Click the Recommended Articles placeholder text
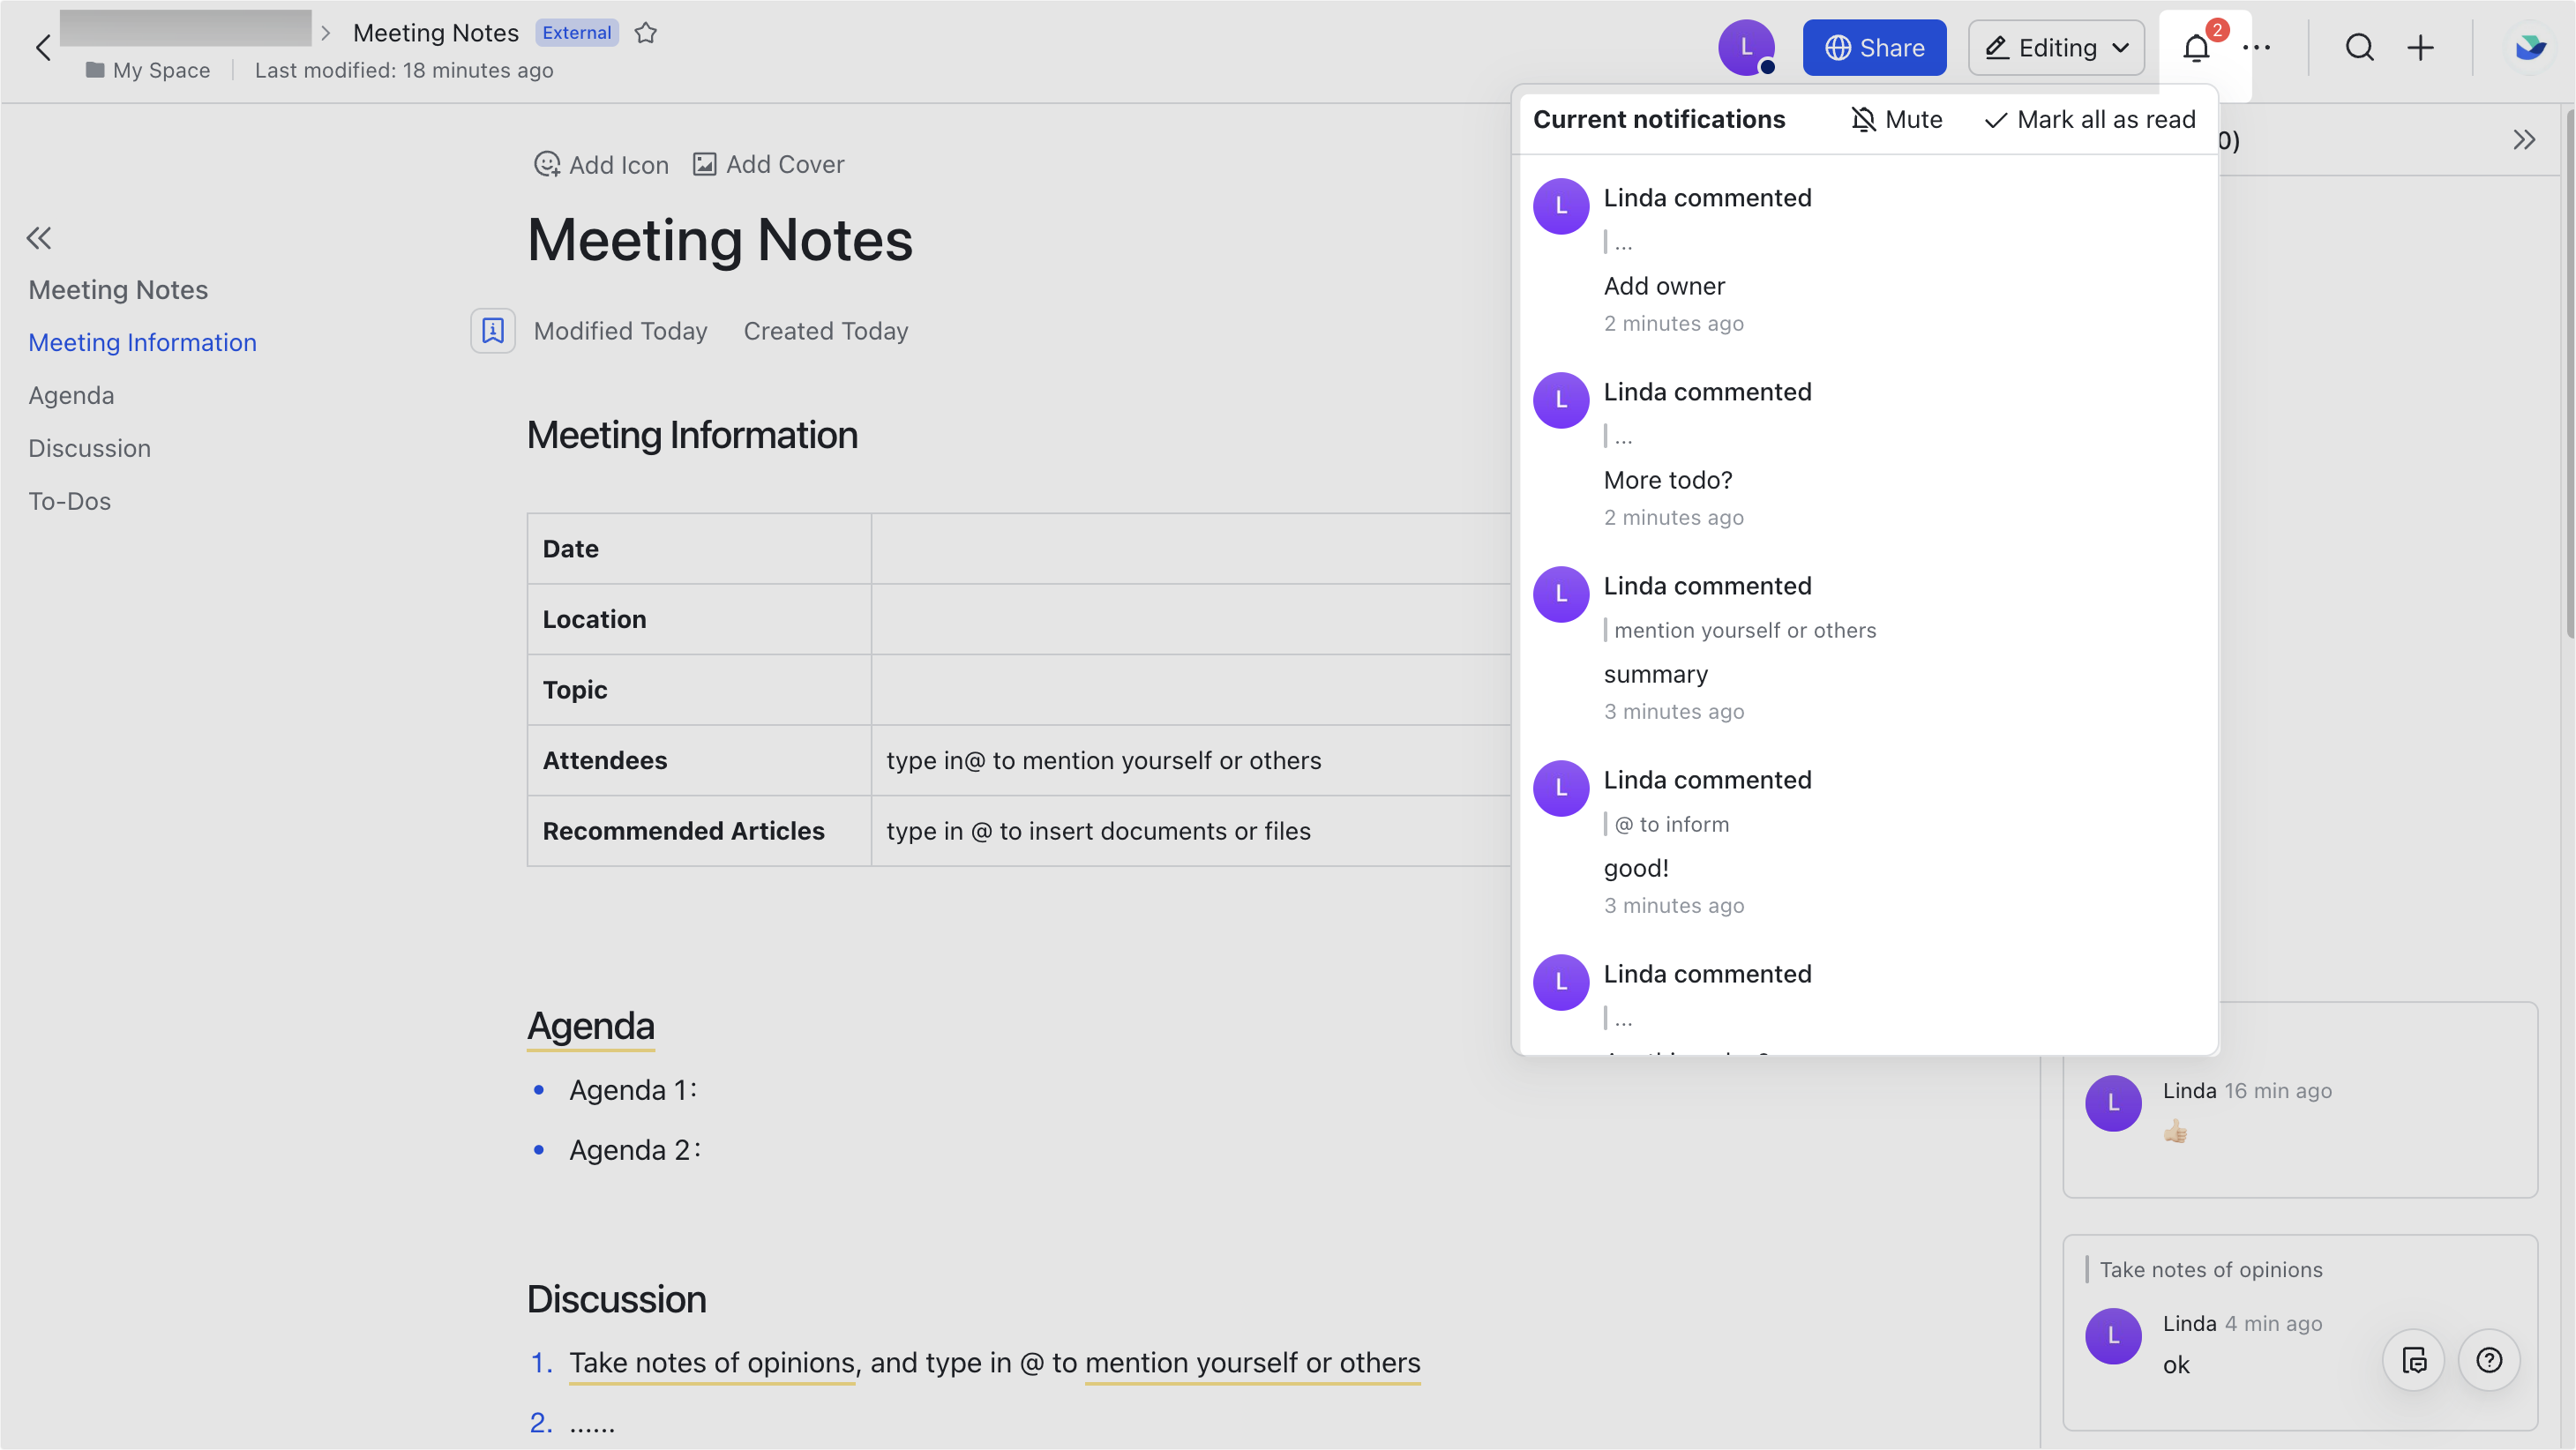Image resolution: width=2576 pixels, height=1450 pixels. [1098, 832]
